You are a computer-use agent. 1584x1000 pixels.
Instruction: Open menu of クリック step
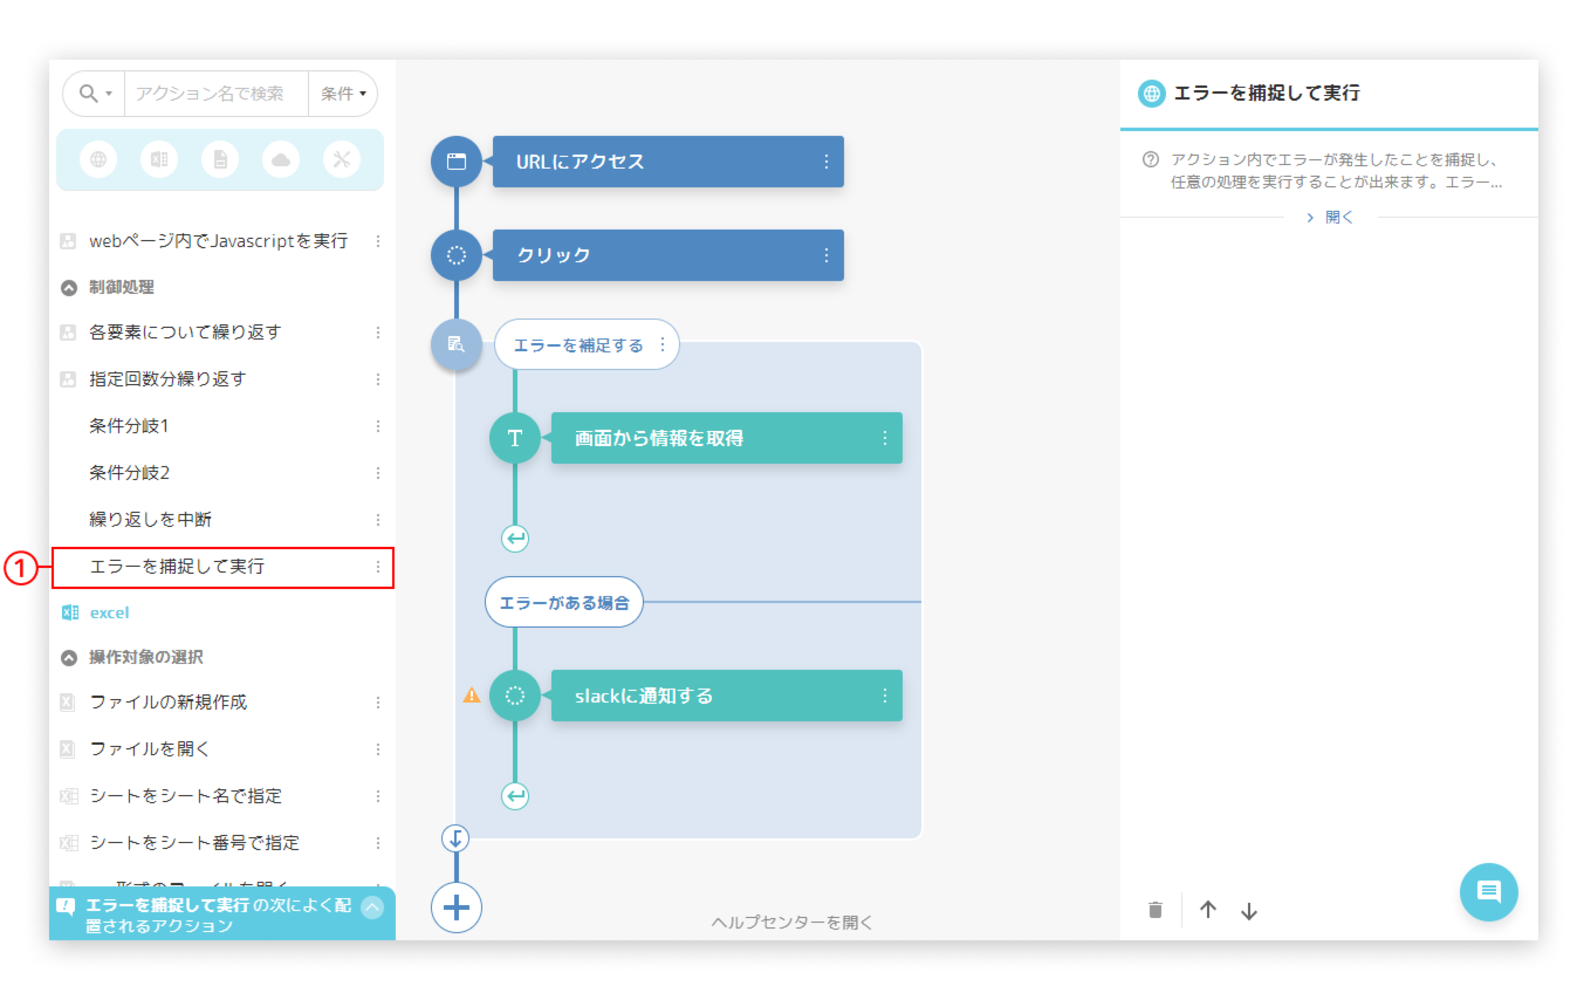(x=826, y=255)
